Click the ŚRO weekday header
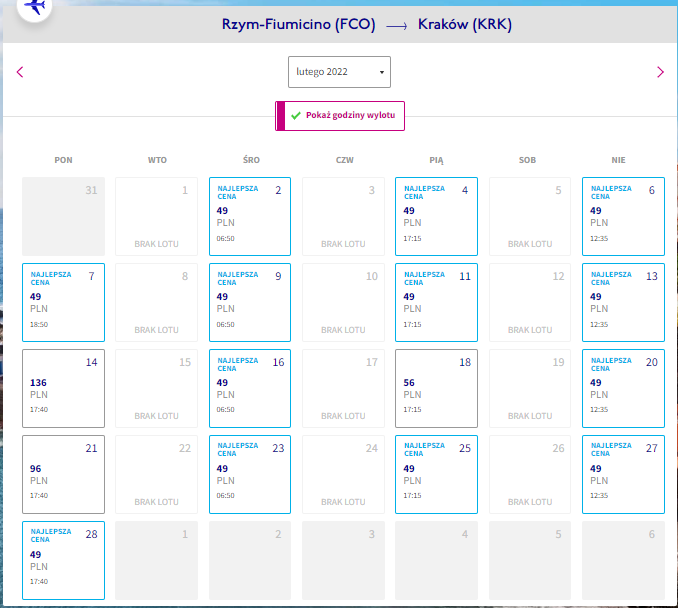Viewport: 678px width, 608px height. point(251,160)
